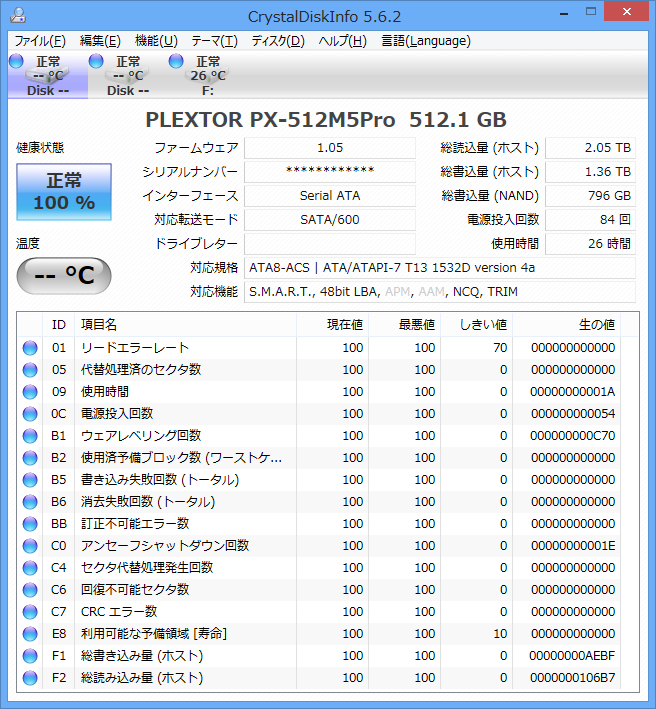
Task: Click the status orb for row B6 消去失敗回数
Action: pos(30,502)
